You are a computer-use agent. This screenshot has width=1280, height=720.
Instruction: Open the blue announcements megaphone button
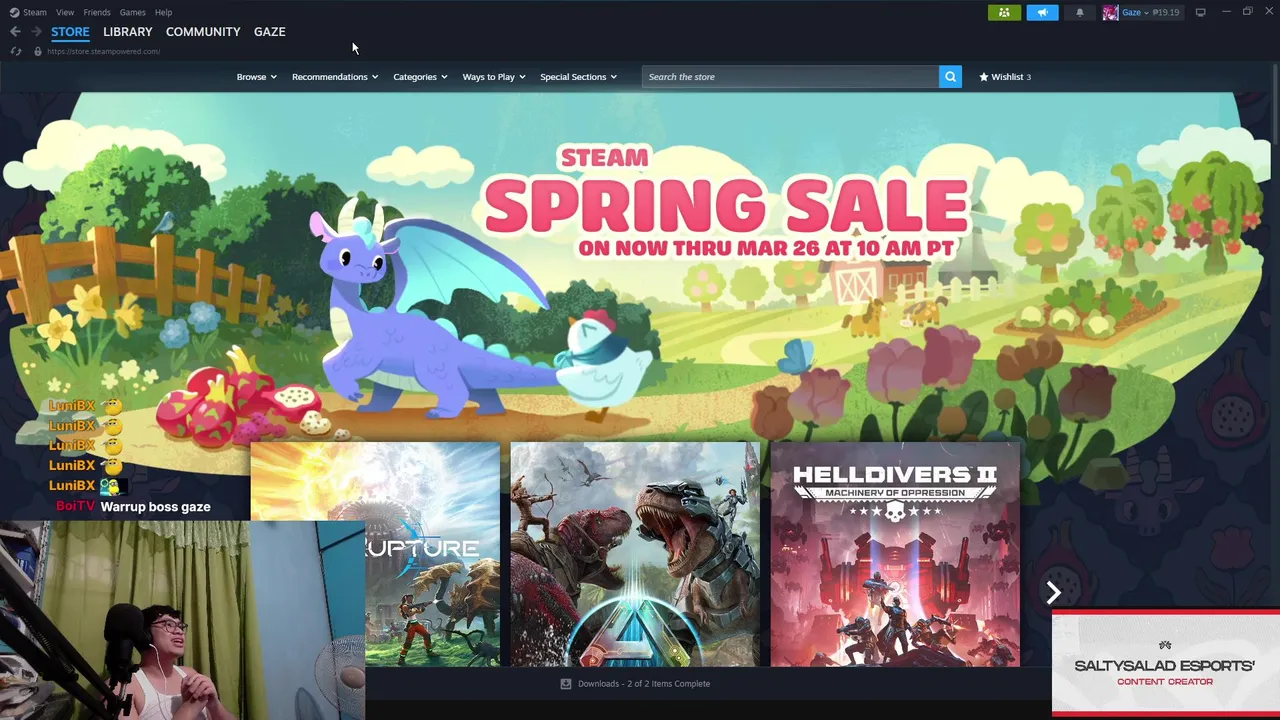point(1042,12)
